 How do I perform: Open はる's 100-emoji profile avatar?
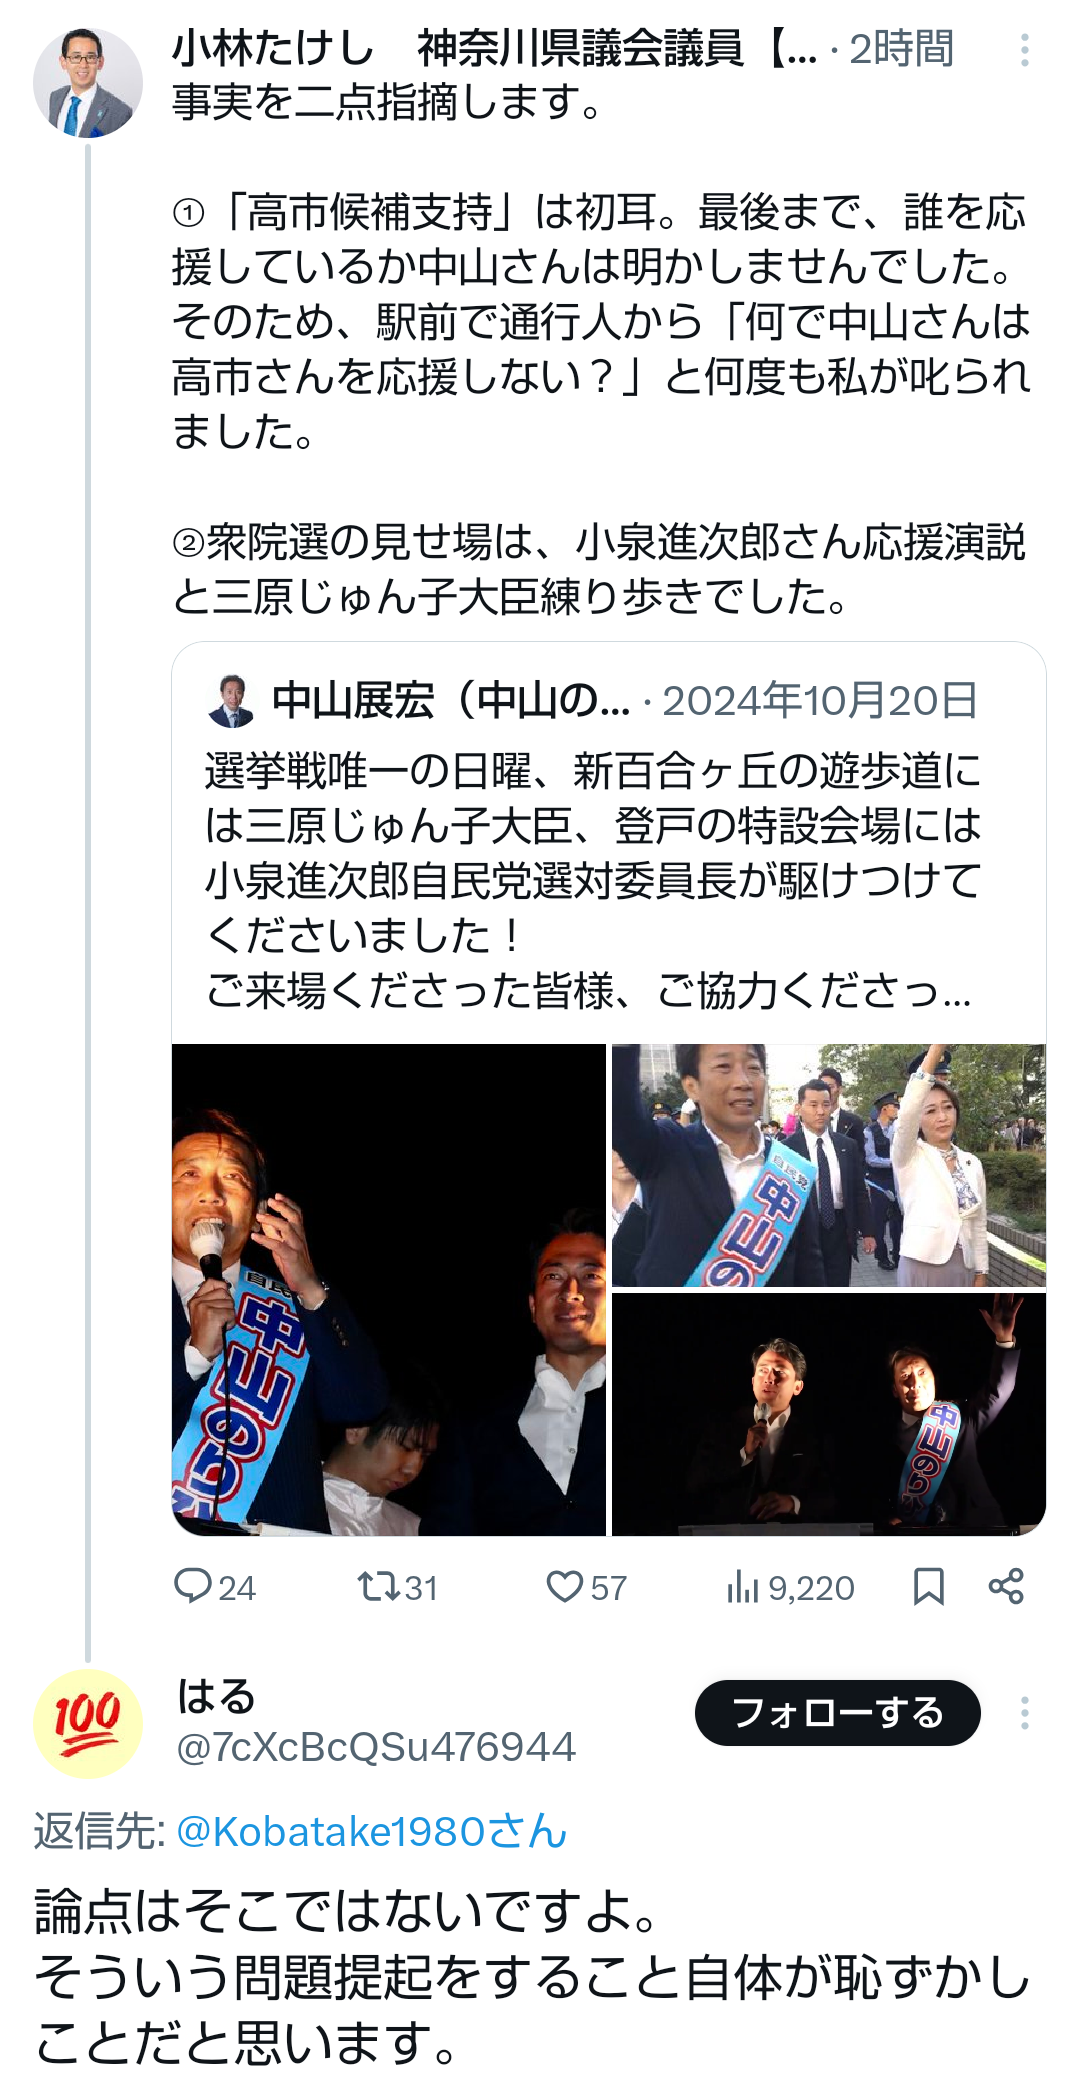pyautogui.click(x=88, y=1724)
